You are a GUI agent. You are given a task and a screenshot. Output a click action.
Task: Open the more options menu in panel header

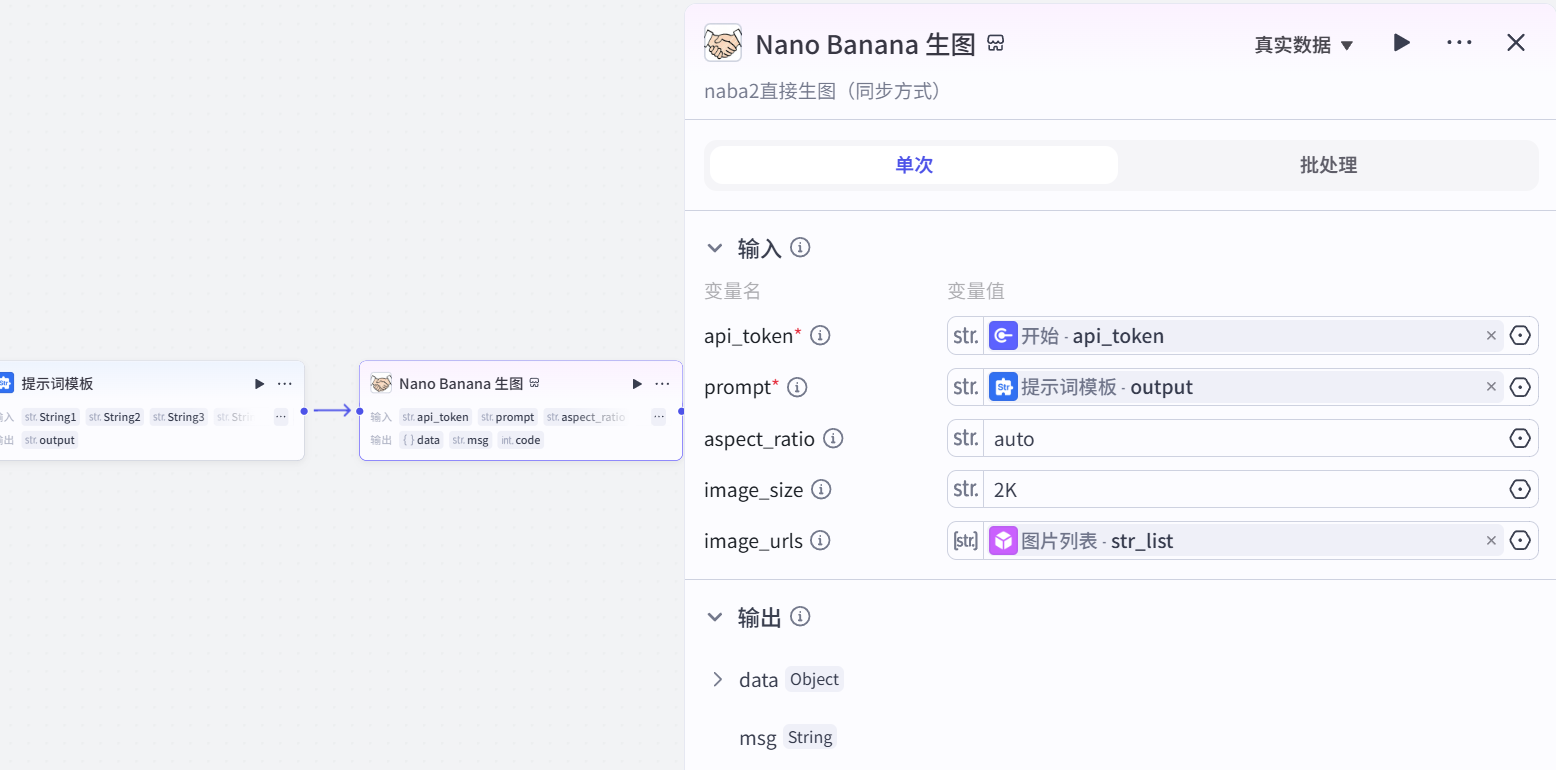point(1459,43)
